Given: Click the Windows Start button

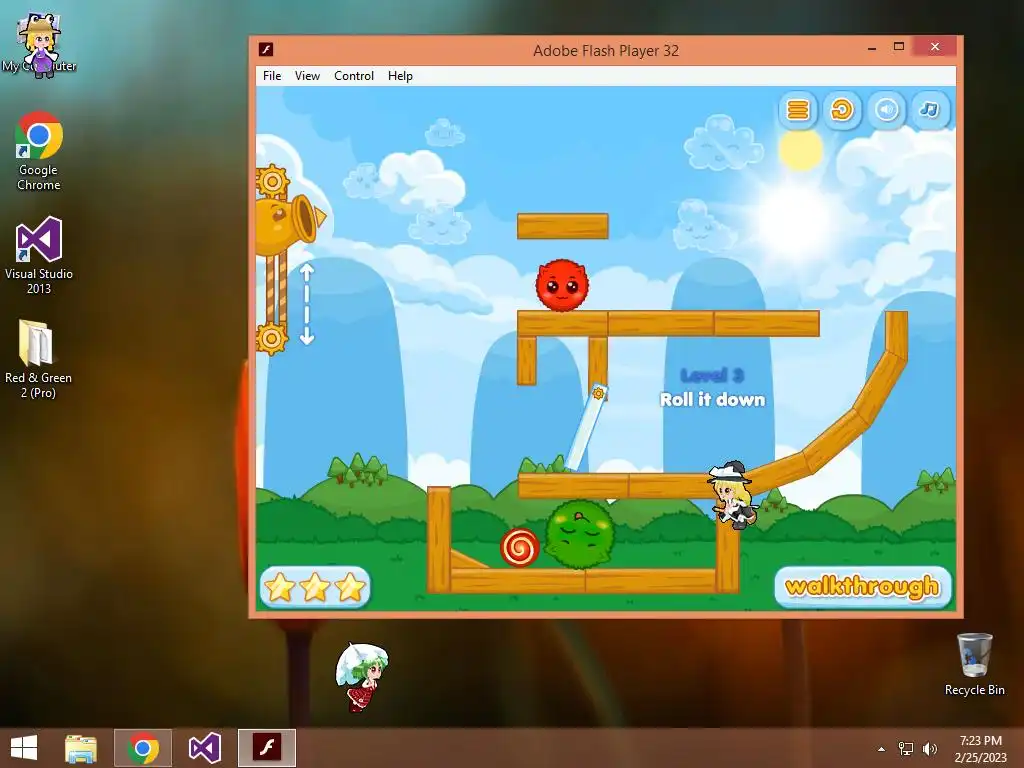Looking at the screenshot, I should click(24, 748).
